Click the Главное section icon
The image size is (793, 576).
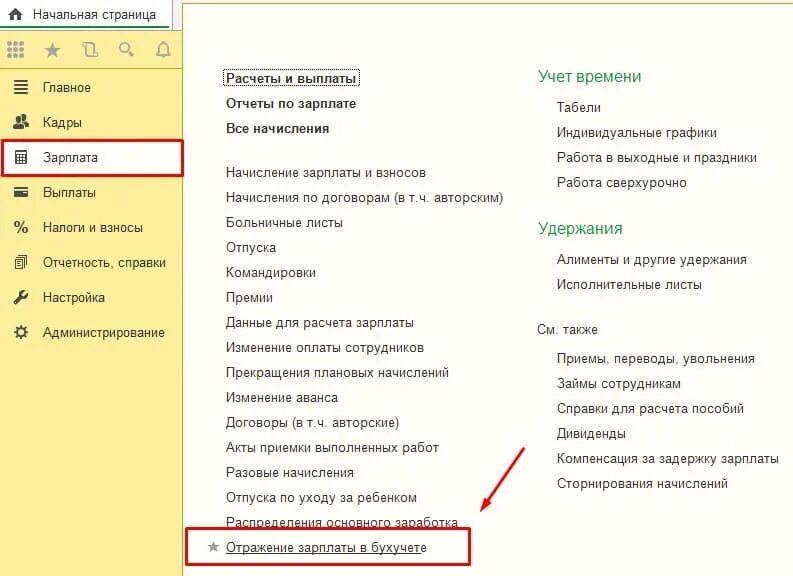(21, 87)
